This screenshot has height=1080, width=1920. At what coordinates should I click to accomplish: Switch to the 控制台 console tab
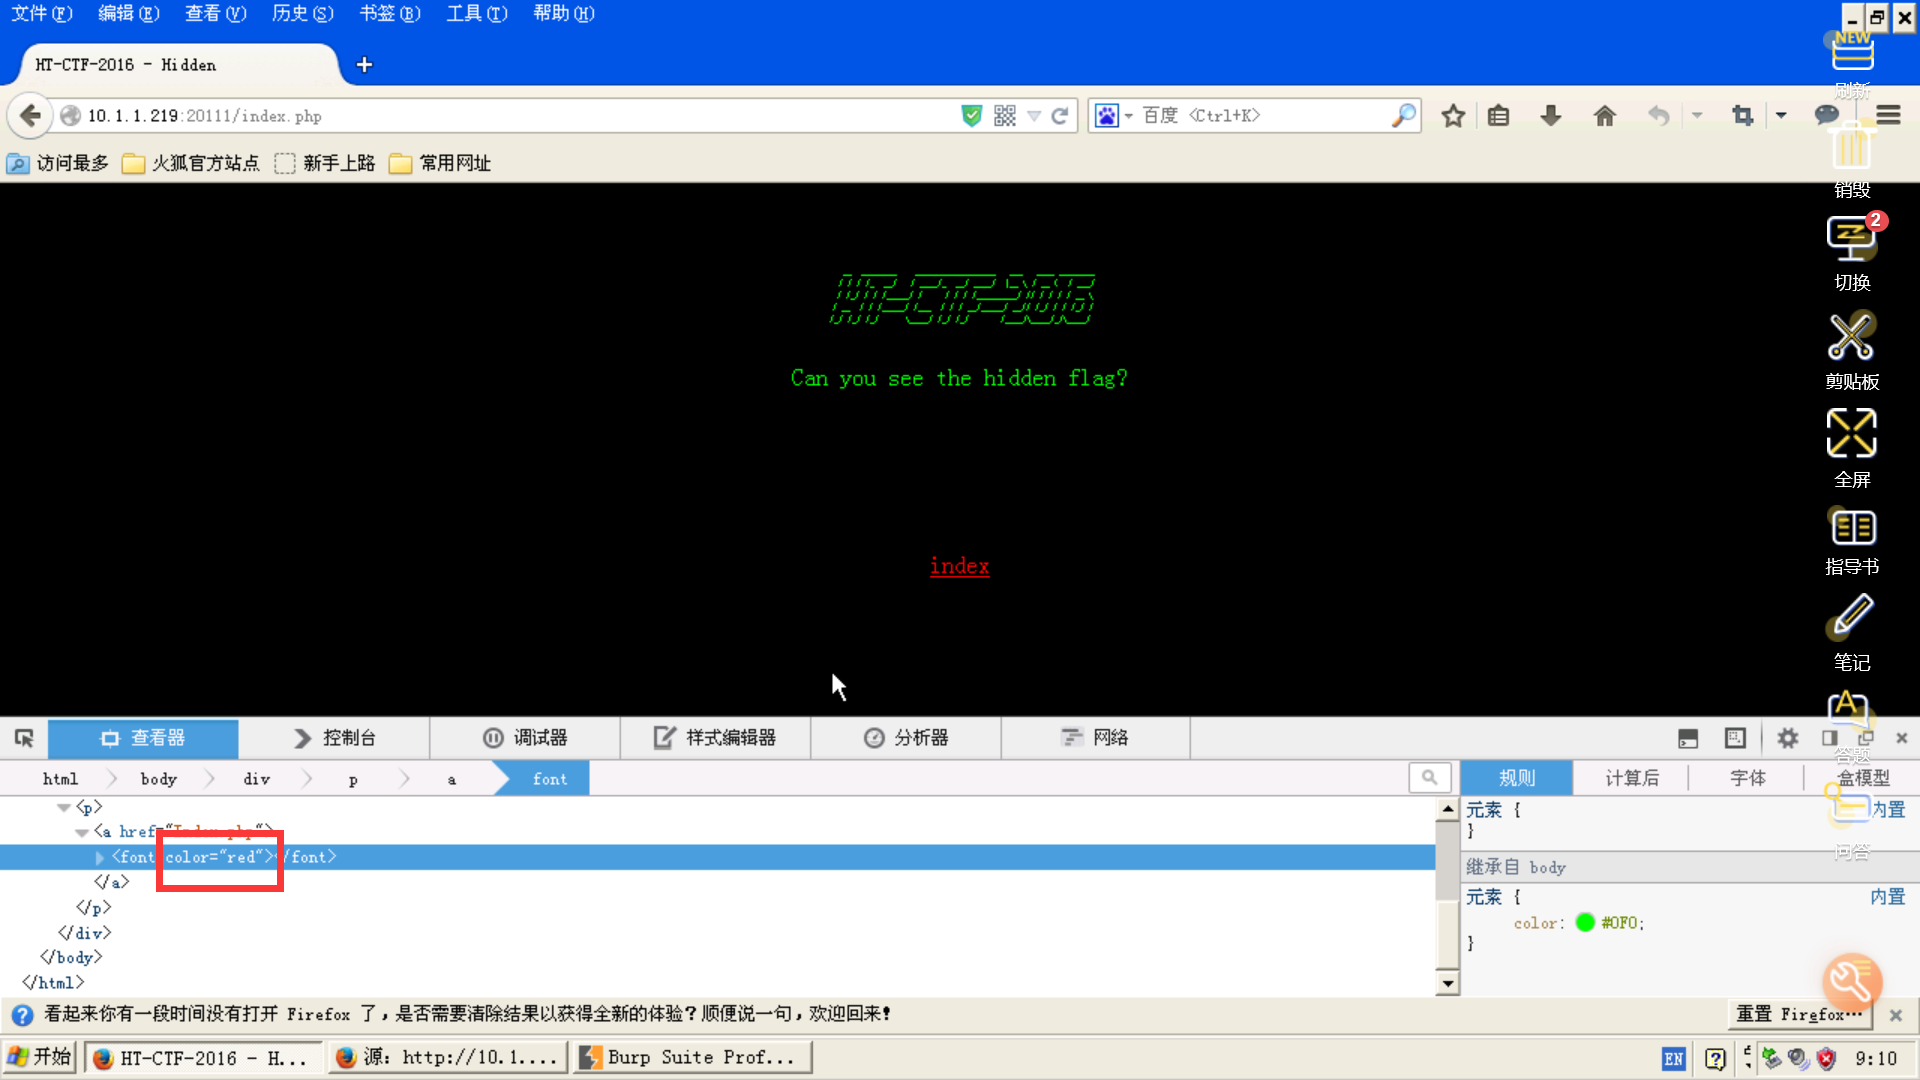click(x=334, y=738)
